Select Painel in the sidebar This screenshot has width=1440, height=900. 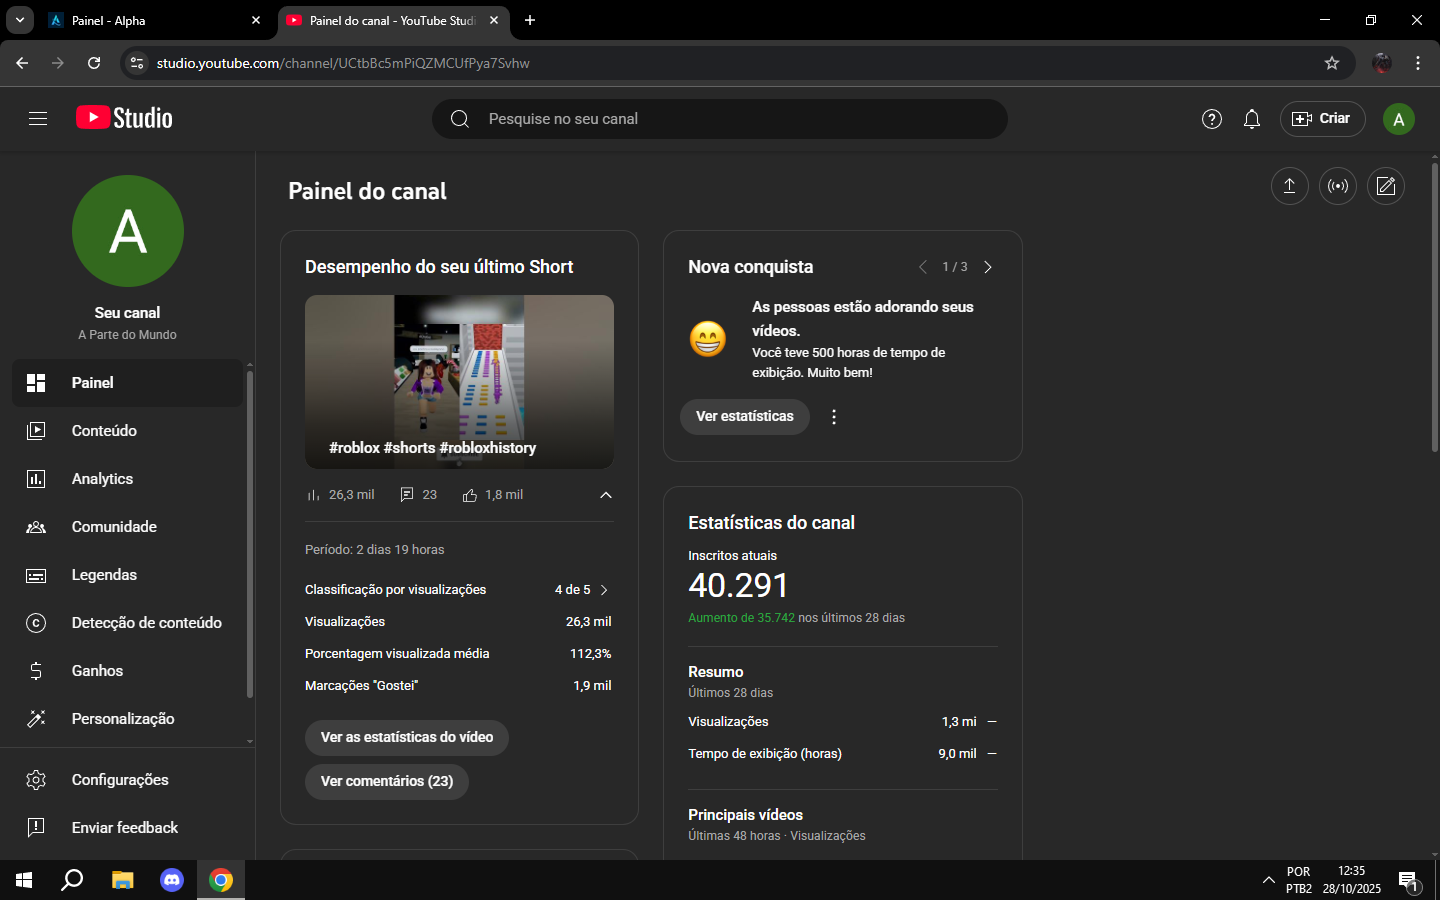click(127, 383)
